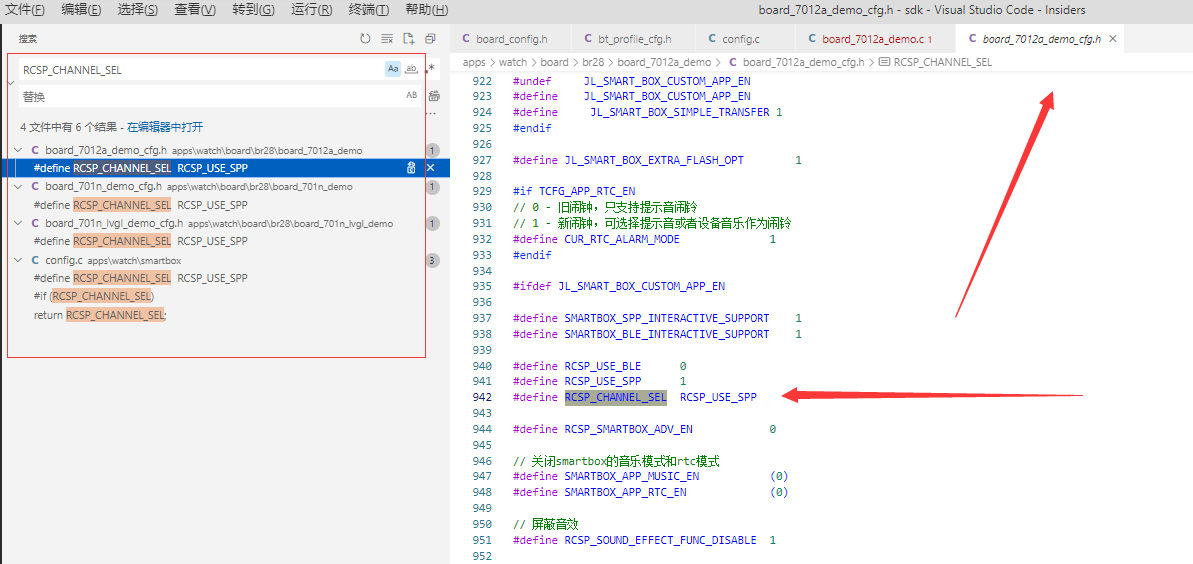This screenshot has height=564, width=1193.
Task: Click the 3 count badge for config.c
Action: (x=434, y=260)
